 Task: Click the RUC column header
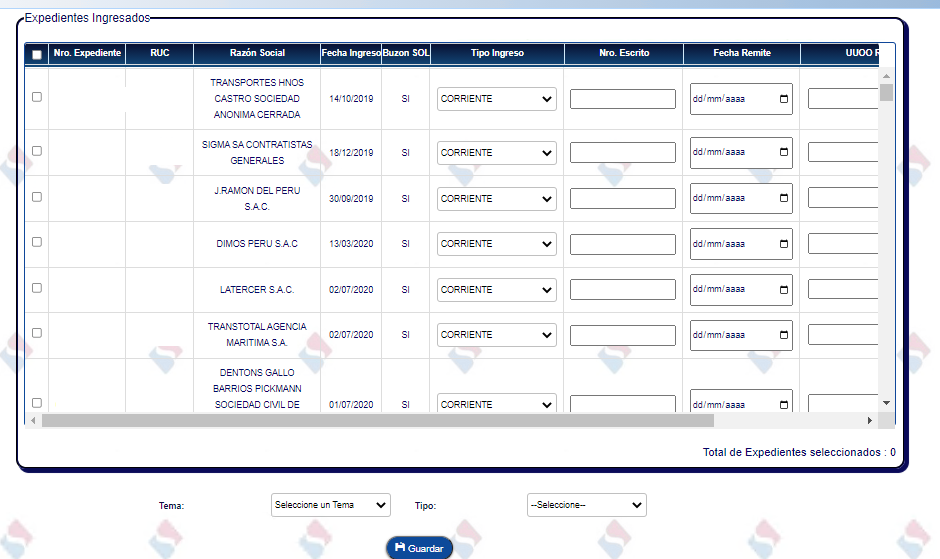(x=159, y=53)
